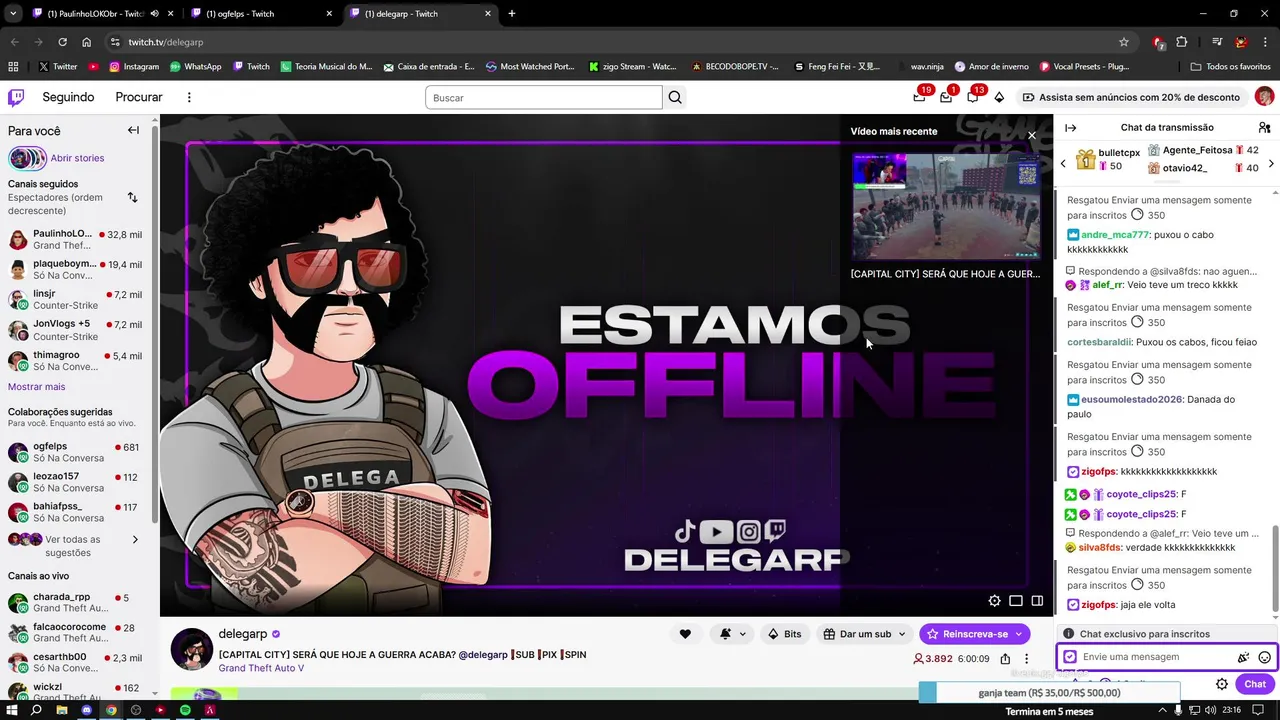Focus the Envie uma mensagem chat input

(1155, 657)
